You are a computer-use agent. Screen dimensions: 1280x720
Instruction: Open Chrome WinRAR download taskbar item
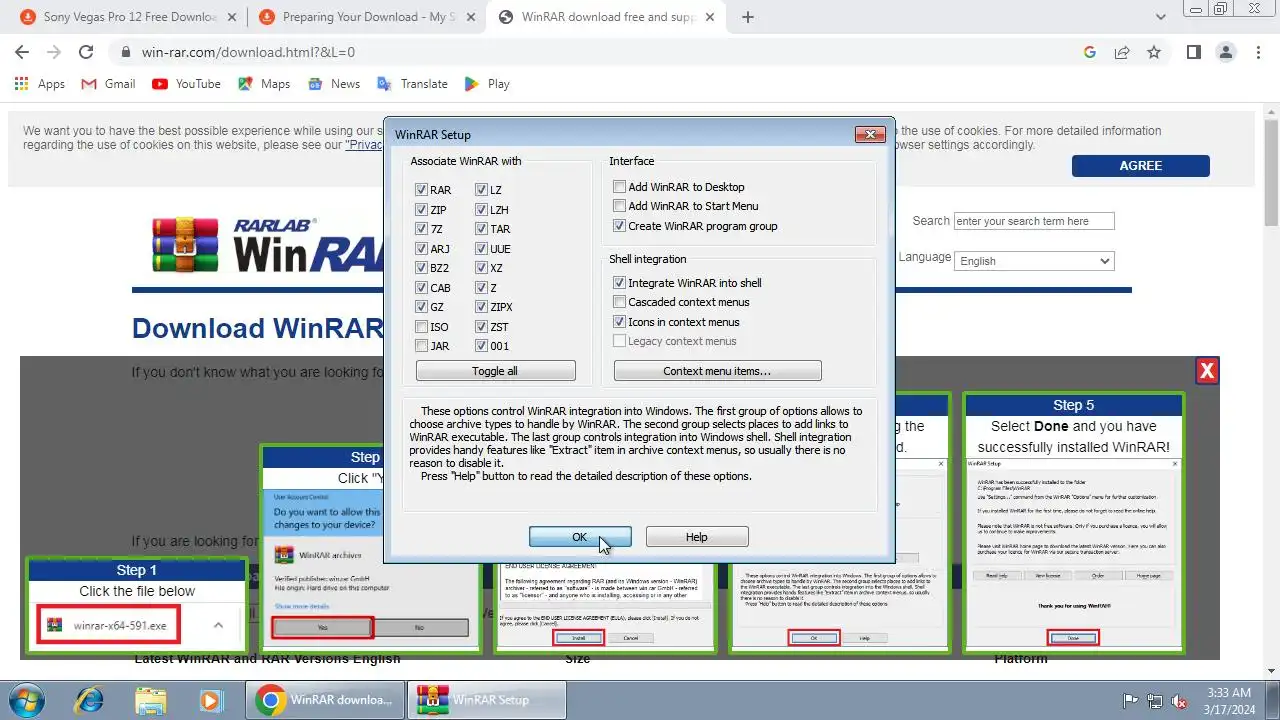(325, 700)
